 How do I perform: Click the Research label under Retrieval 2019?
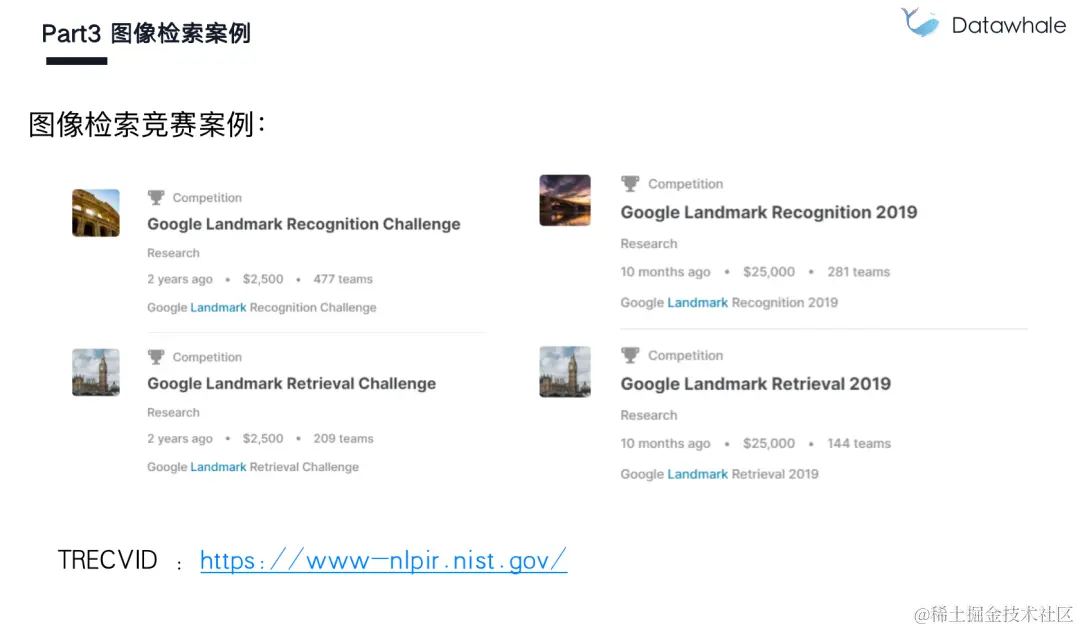point(649,415)
